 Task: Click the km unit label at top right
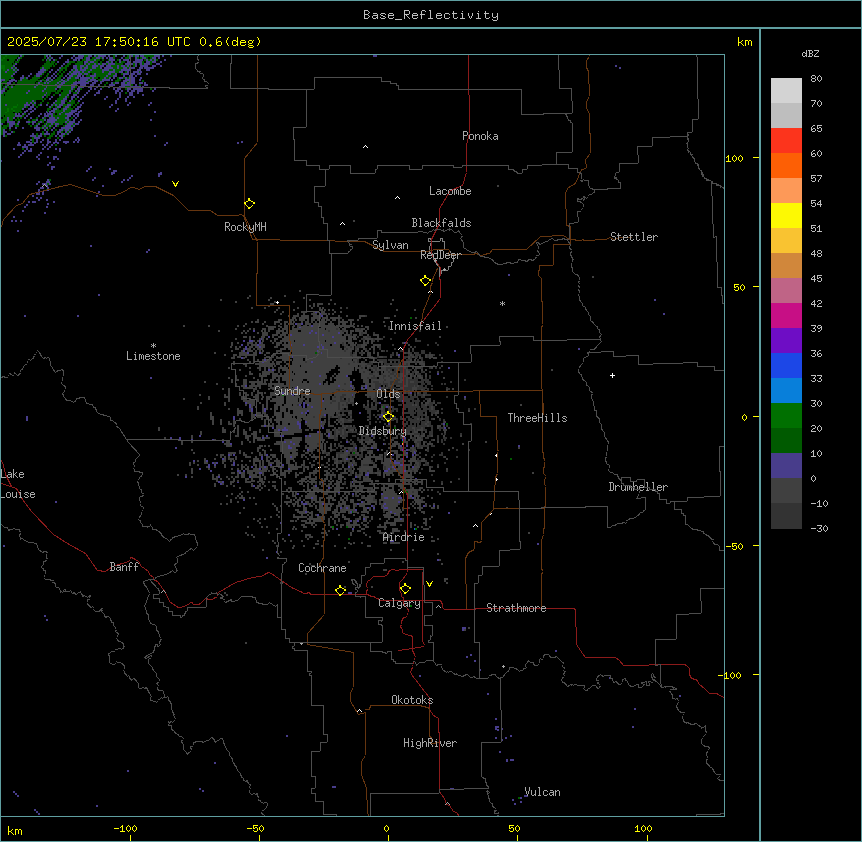click(x=745, y=42)
